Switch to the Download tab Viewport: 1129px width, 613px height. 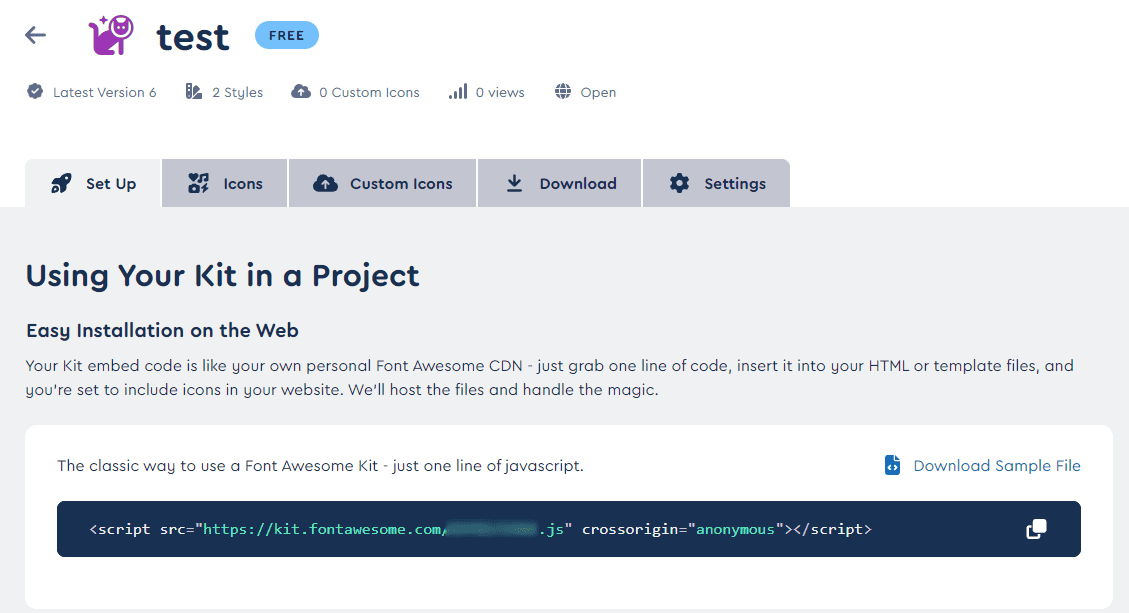(559, 184)
